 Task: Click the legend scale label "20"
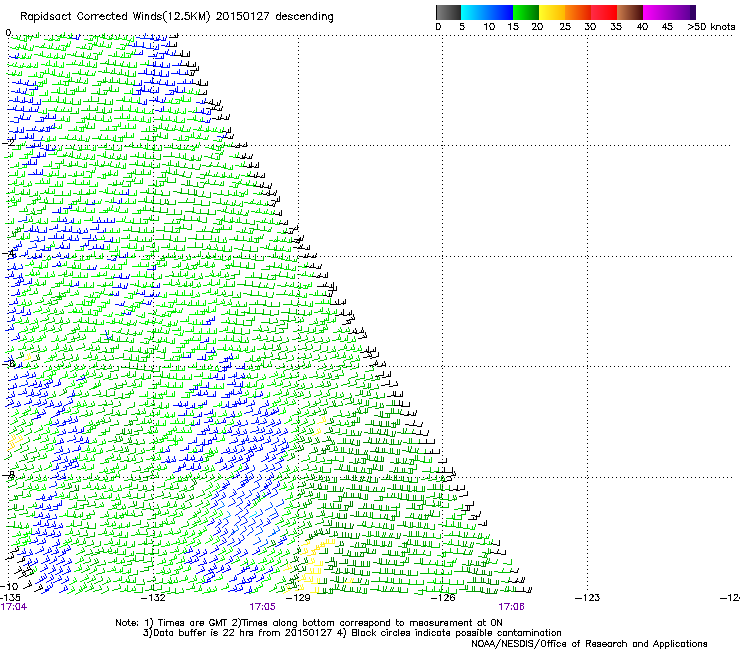click(537, 27)
